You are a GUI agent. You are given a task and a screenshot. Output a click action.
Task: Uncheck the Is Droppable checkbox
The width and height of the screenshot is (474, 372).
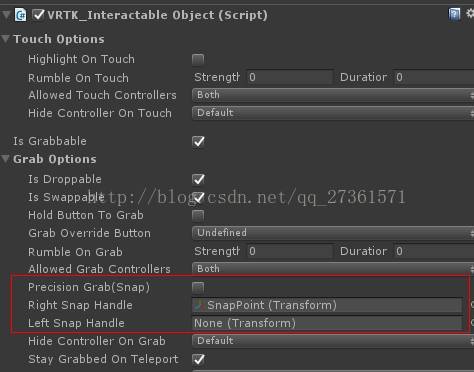click(x=198, y=179)
